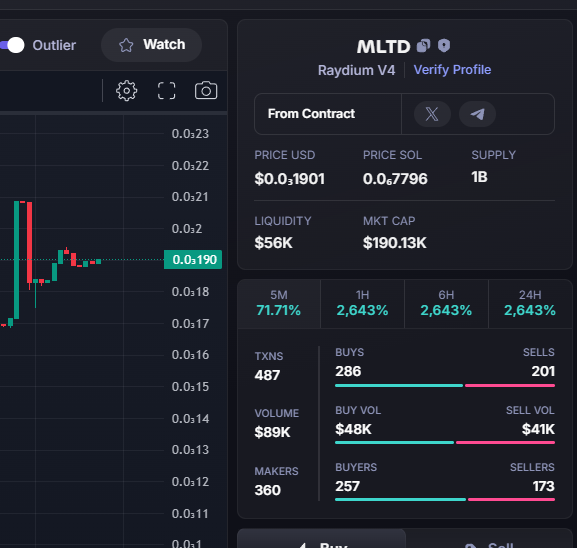577x548 pixels.
Task: Select the 1H timeframe tab
Action: point(362,304)
